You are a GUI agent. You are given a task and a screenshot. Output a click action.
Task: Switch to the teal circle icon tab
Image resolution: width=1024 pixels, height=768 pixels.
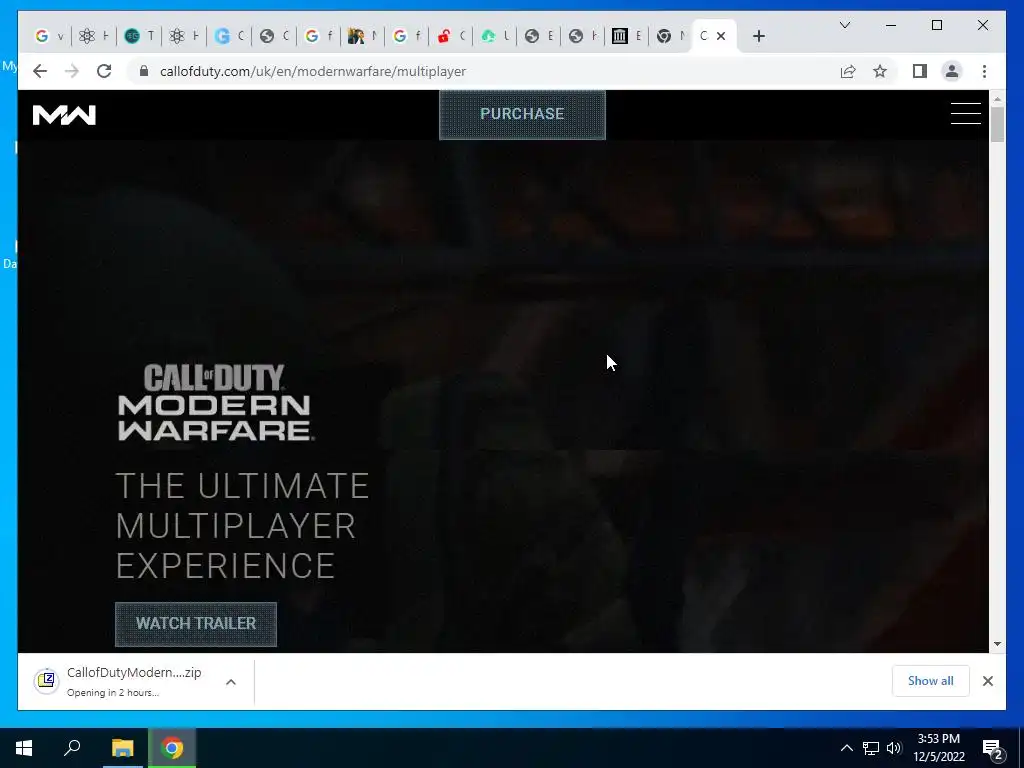138,36
